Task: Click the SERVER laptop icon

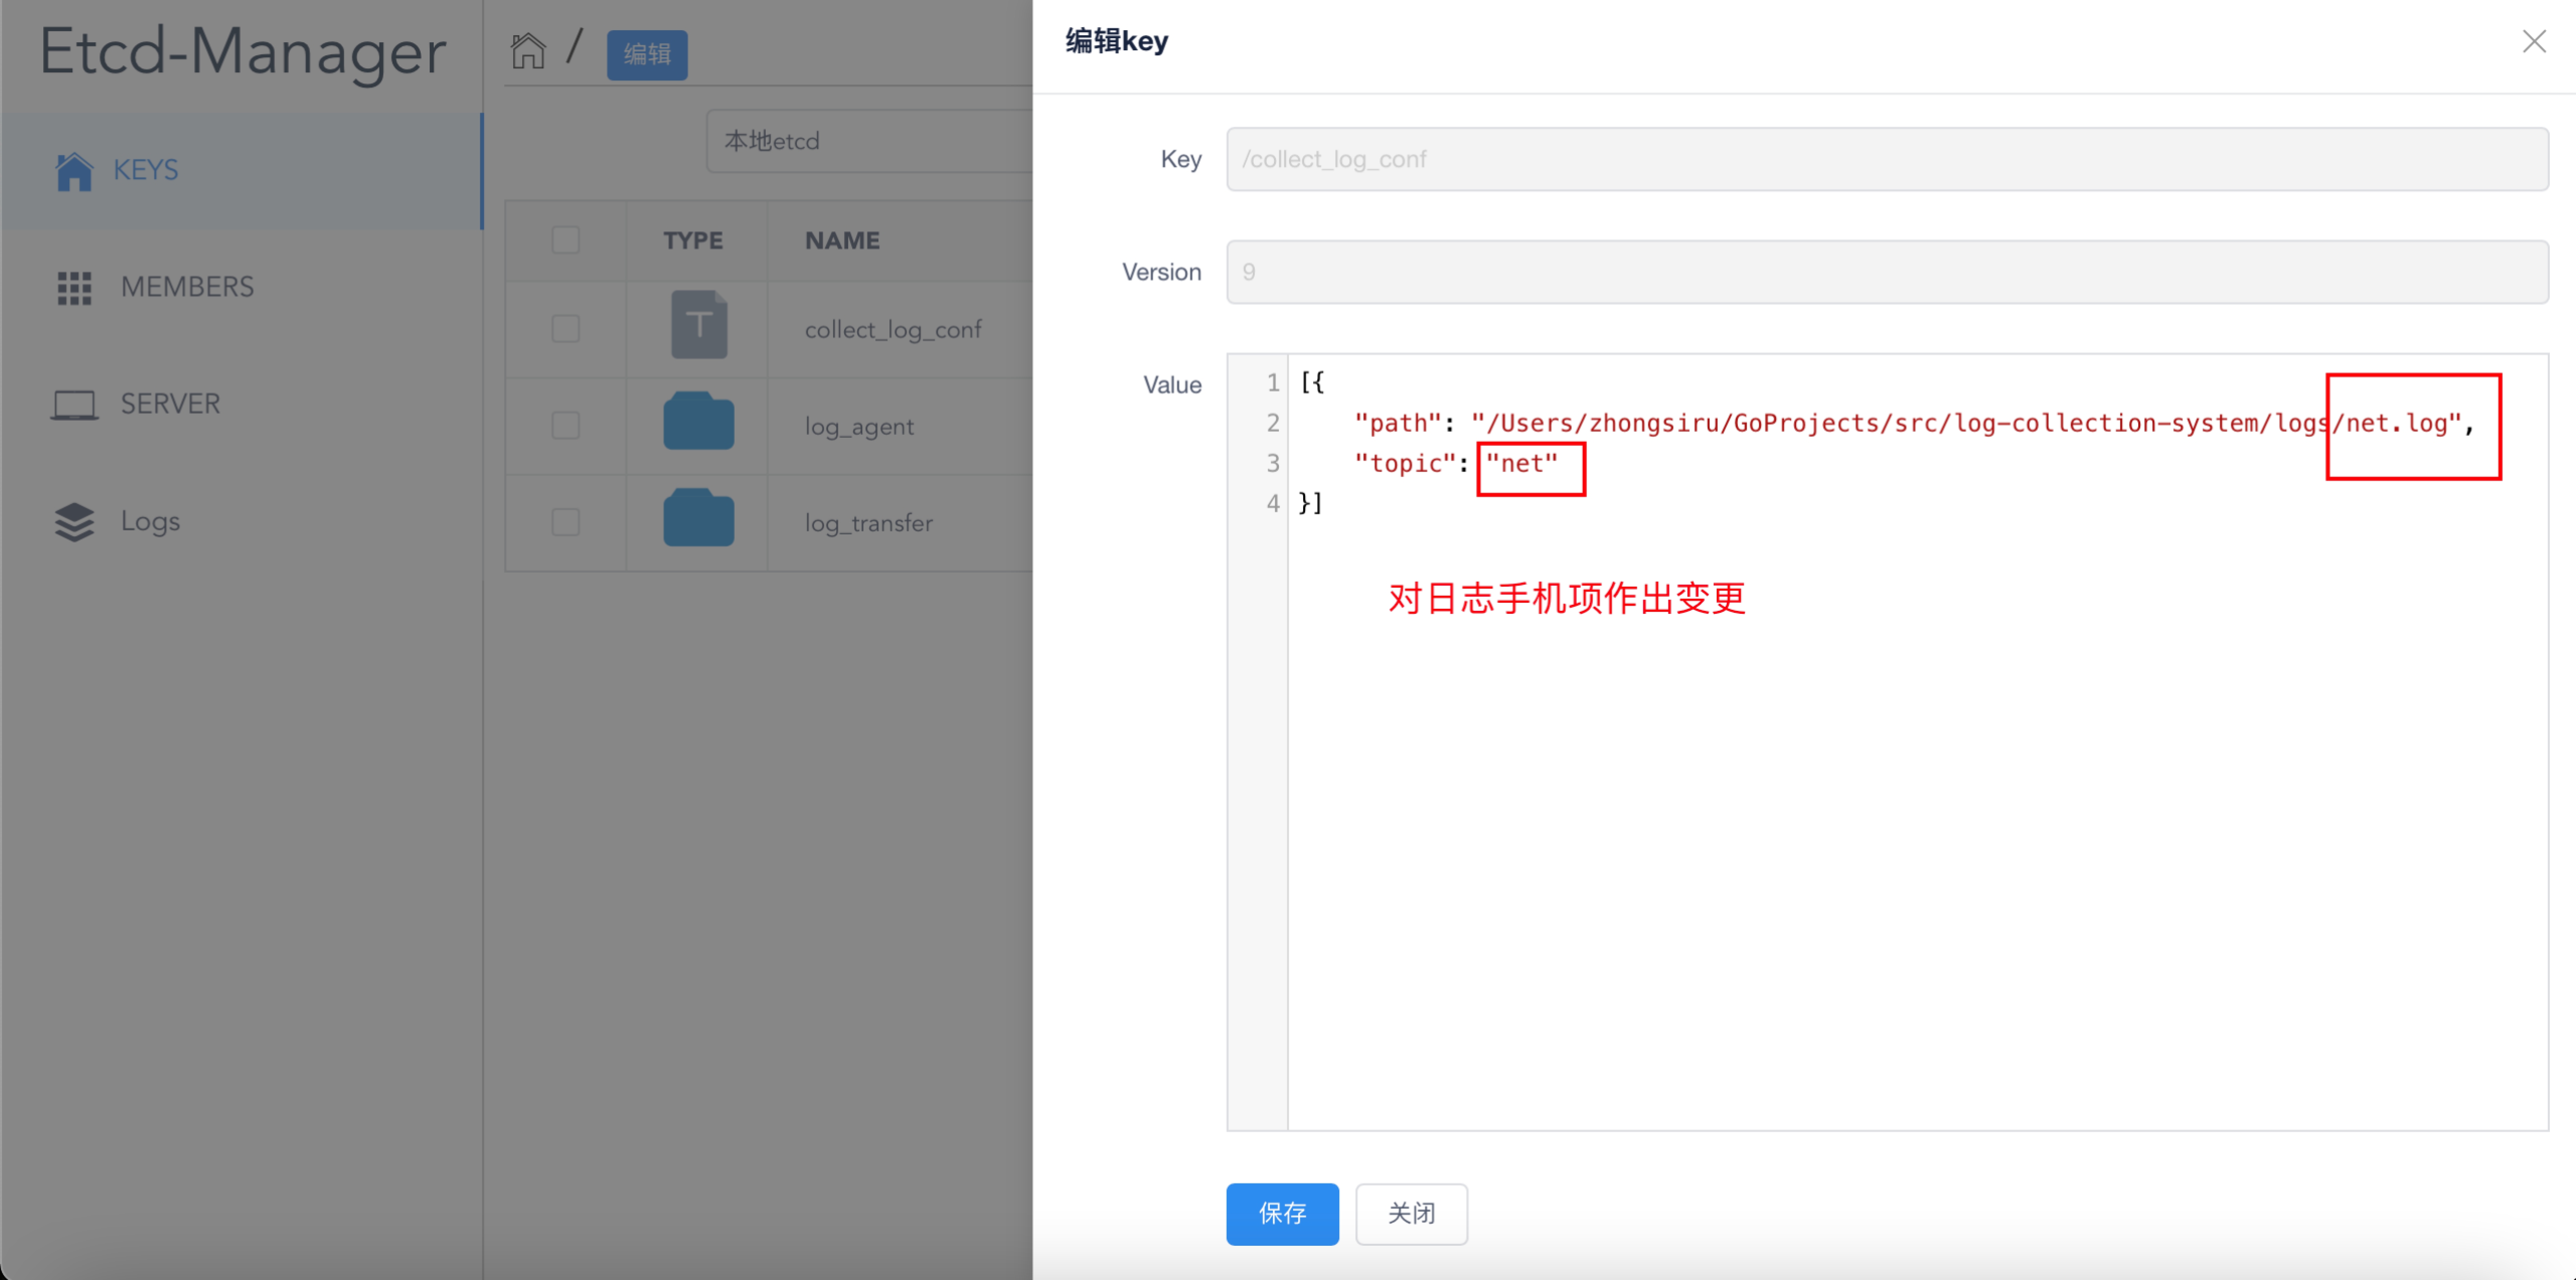Action: tap(74, 405)
